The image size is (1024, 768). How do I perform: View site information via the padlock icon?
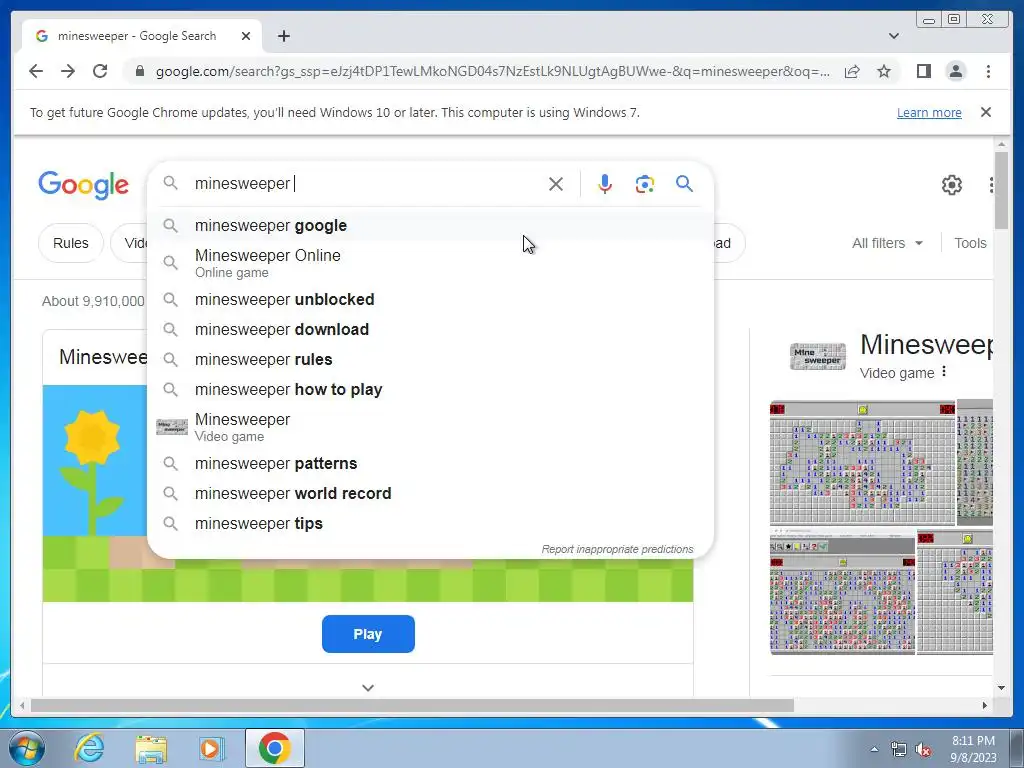point(139,71)
